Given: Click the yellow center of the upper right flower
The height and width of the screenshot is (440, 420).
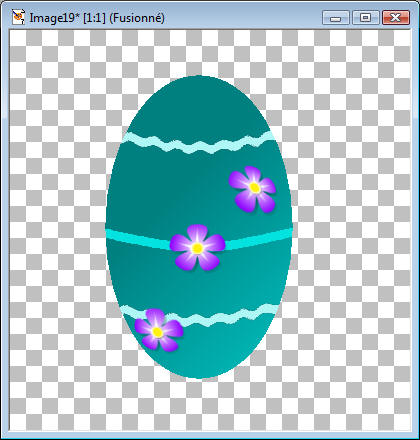Looking at the screenshot, I should pos(254,188).
